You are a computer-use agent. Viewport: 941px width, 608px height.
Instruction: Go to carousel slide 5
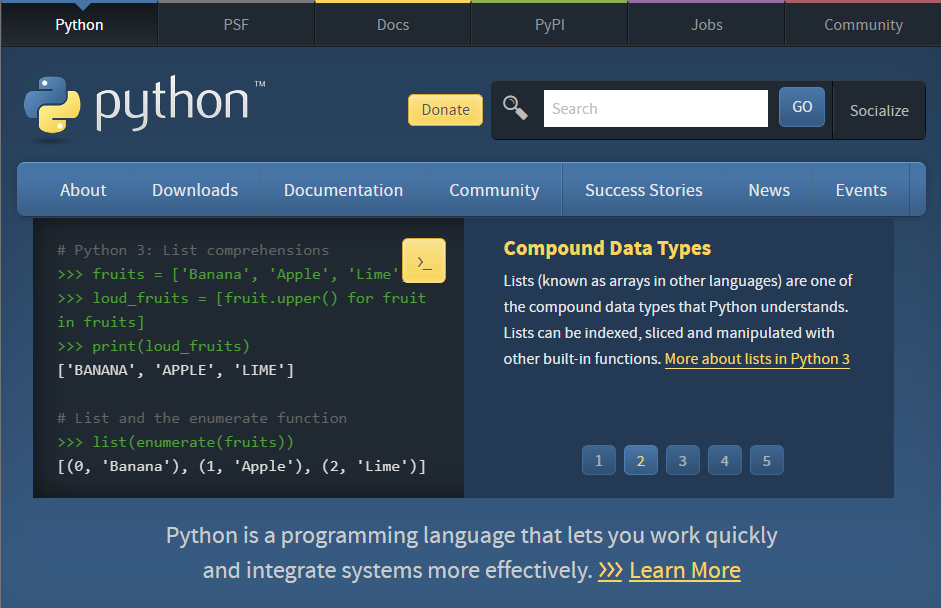(x=767, y=460)
